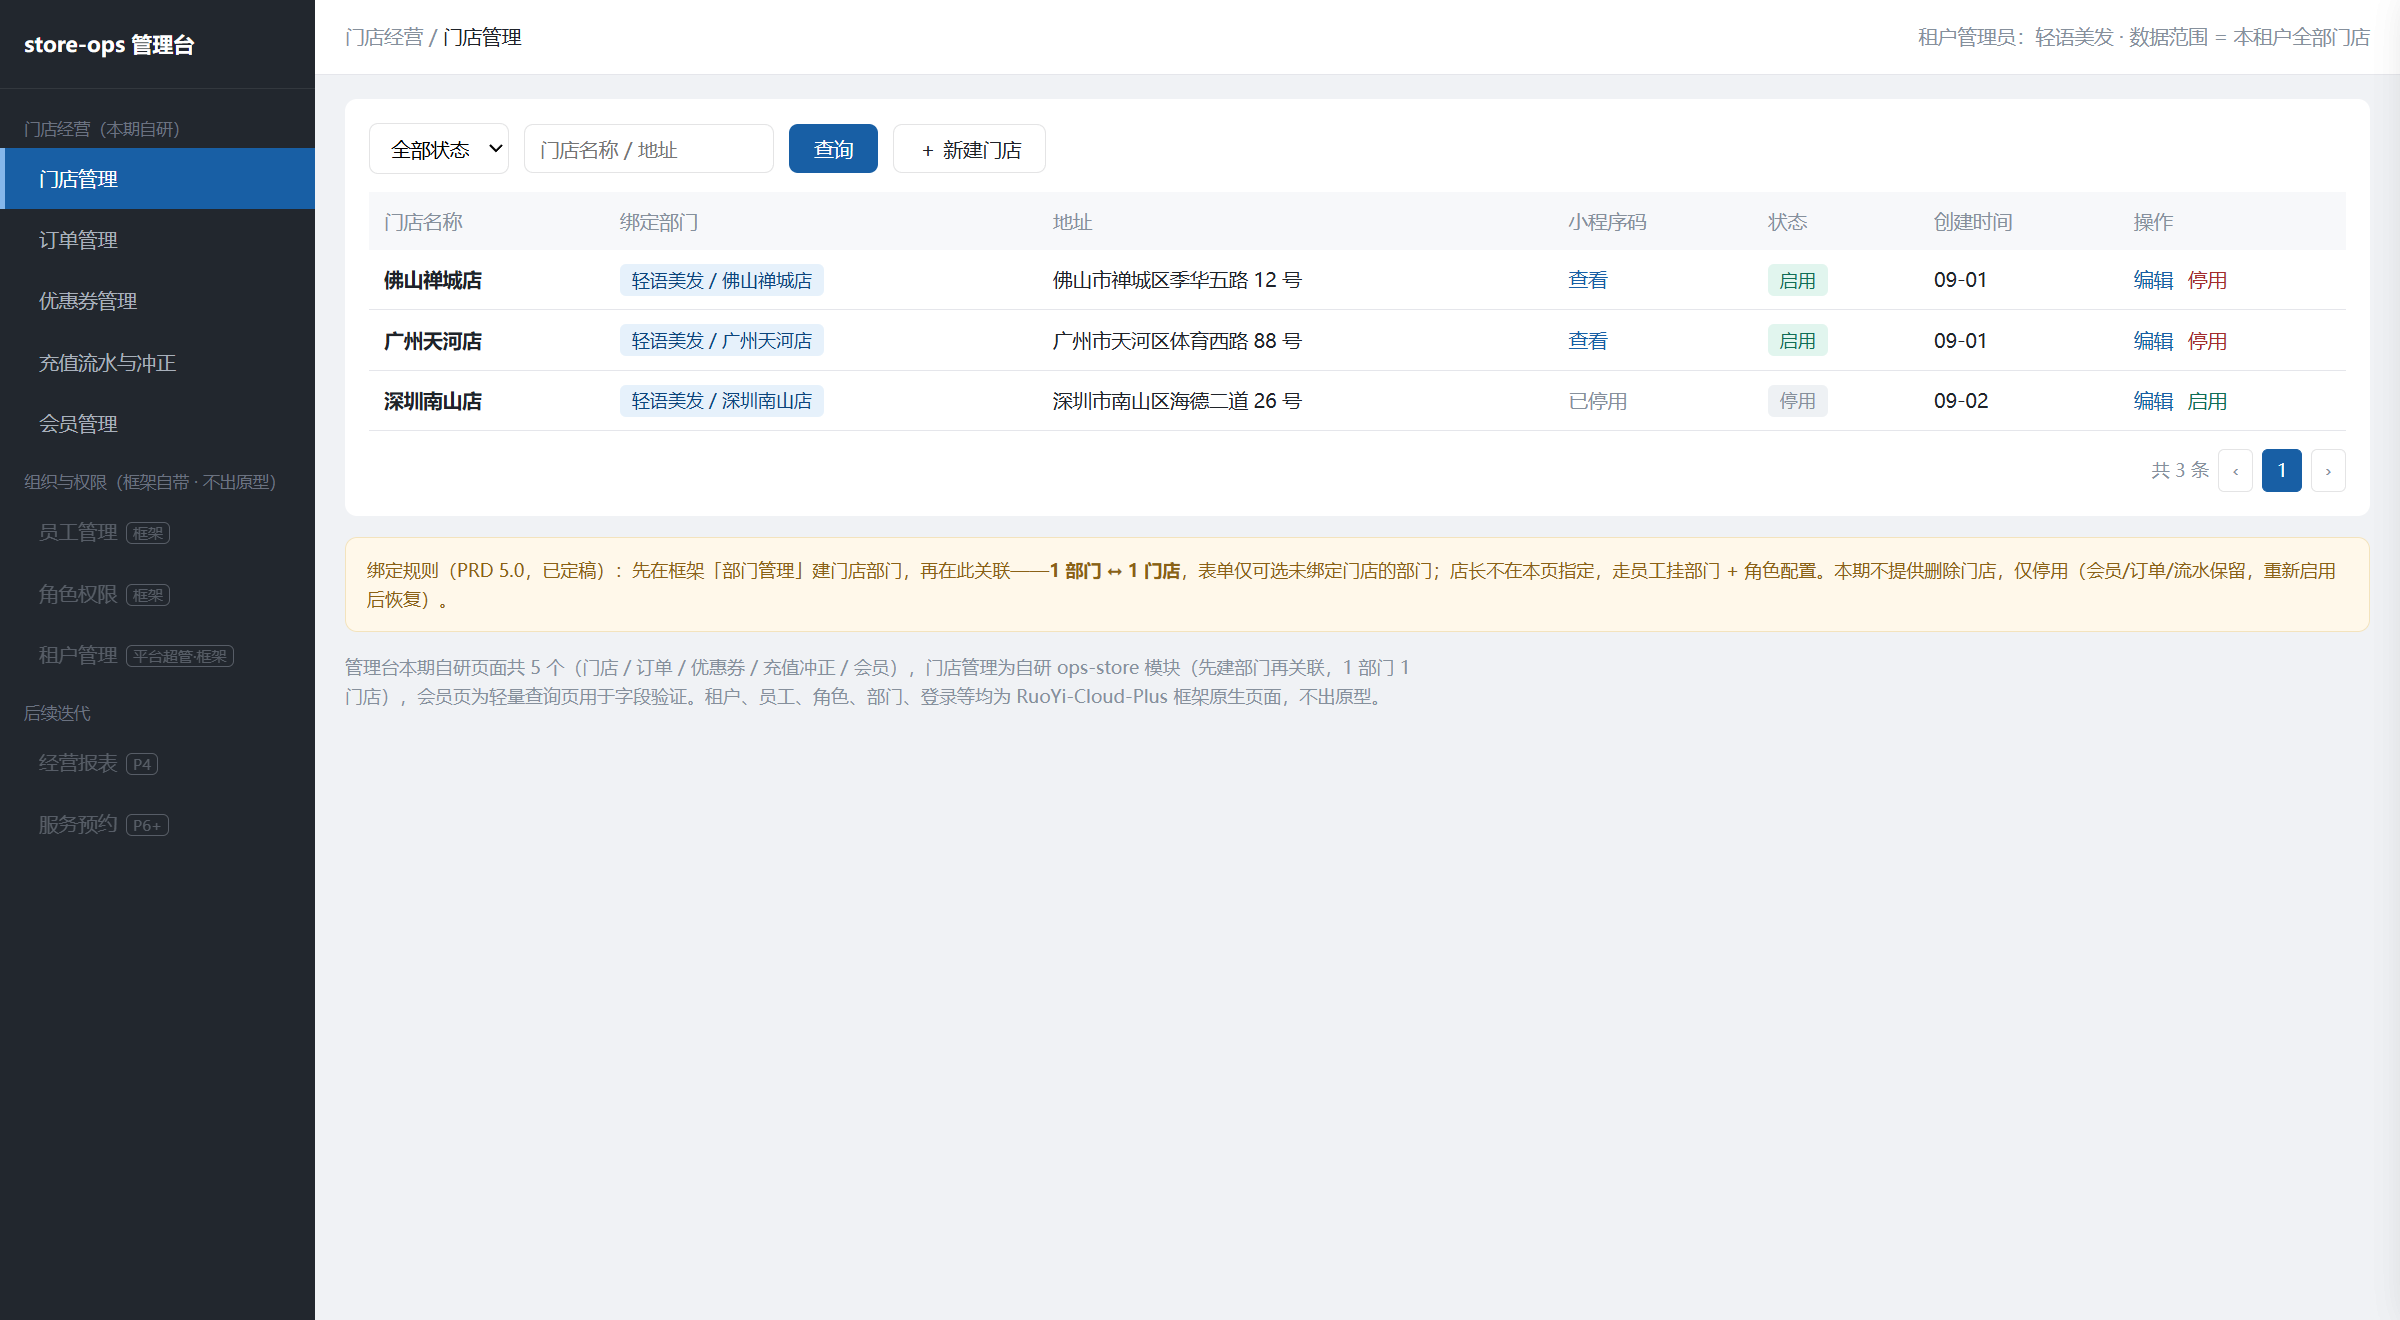Viewport: 2400px width, 1320px height.
Task: Click the 共 3 条 total count
Action: [2180, 470]
